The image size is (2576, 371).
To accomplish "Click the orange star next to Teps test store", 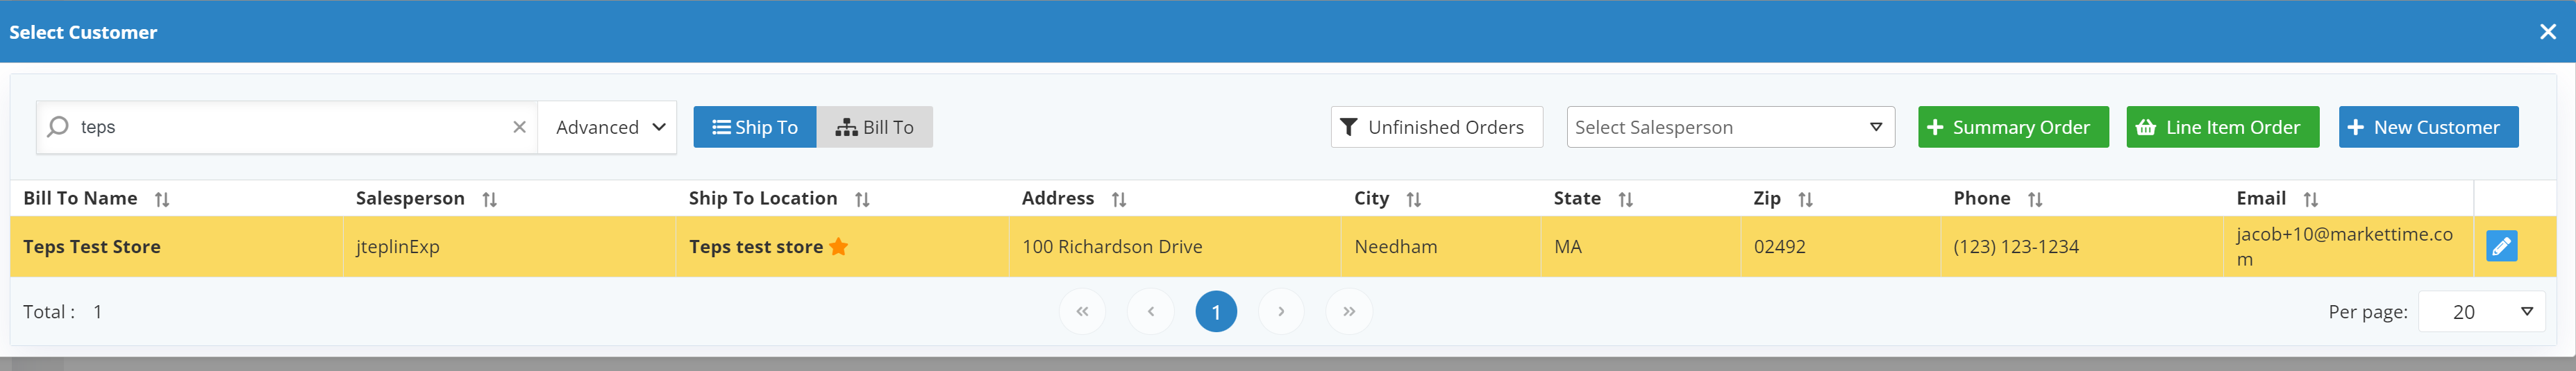I will click(x=838, y=246).
